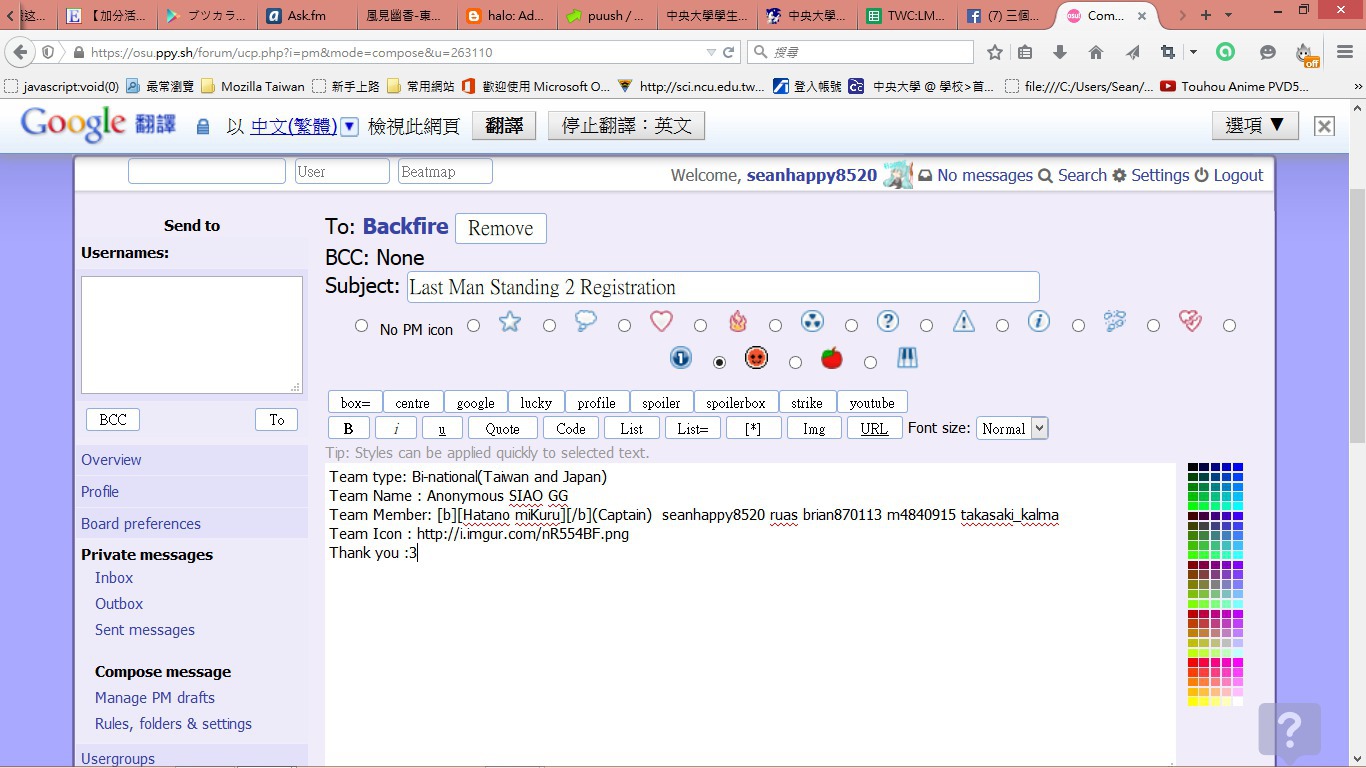Click the magnifier icon in browser search box
The image size is (1366, 768).
click(x=760, y=52)
